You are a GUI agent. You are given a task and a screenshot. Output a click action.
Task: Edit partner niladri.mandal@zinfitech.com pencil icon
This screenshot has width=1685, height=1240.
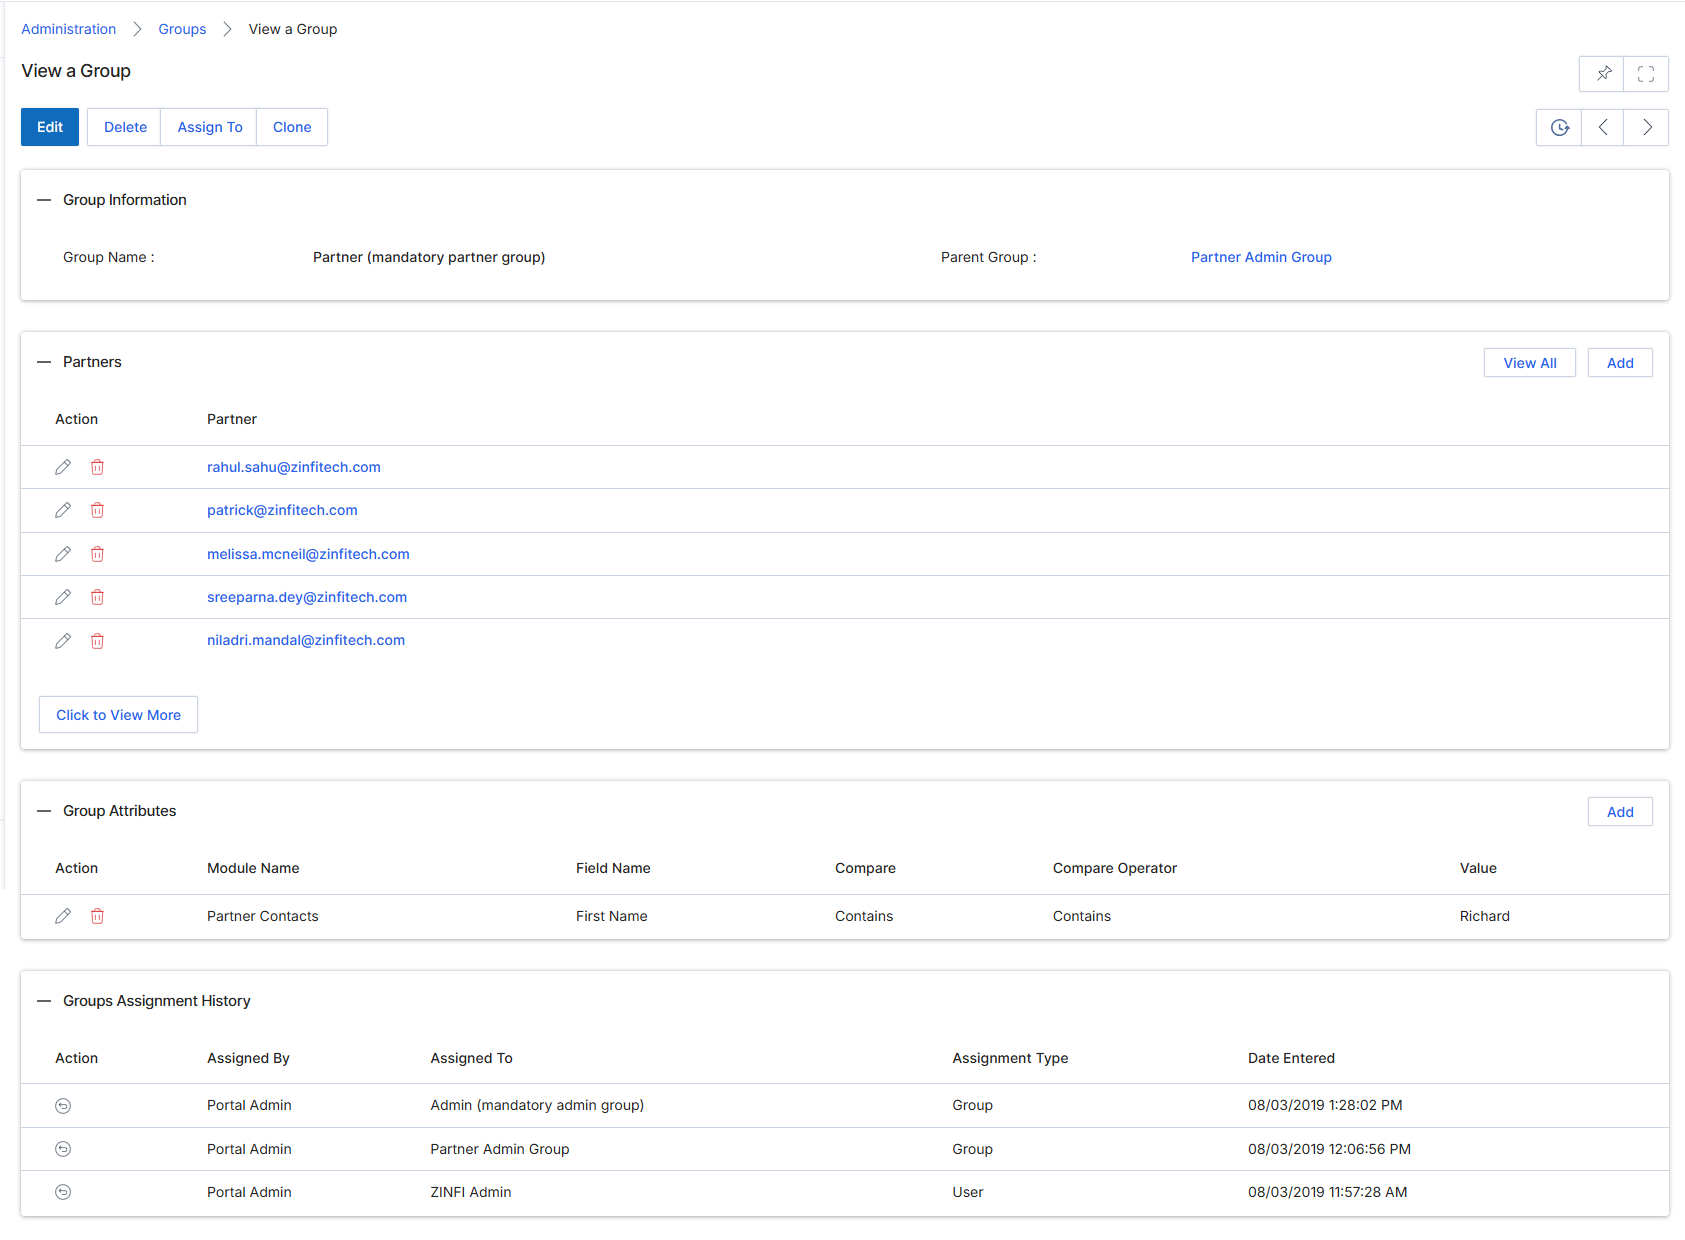click(x=63, y=641)
